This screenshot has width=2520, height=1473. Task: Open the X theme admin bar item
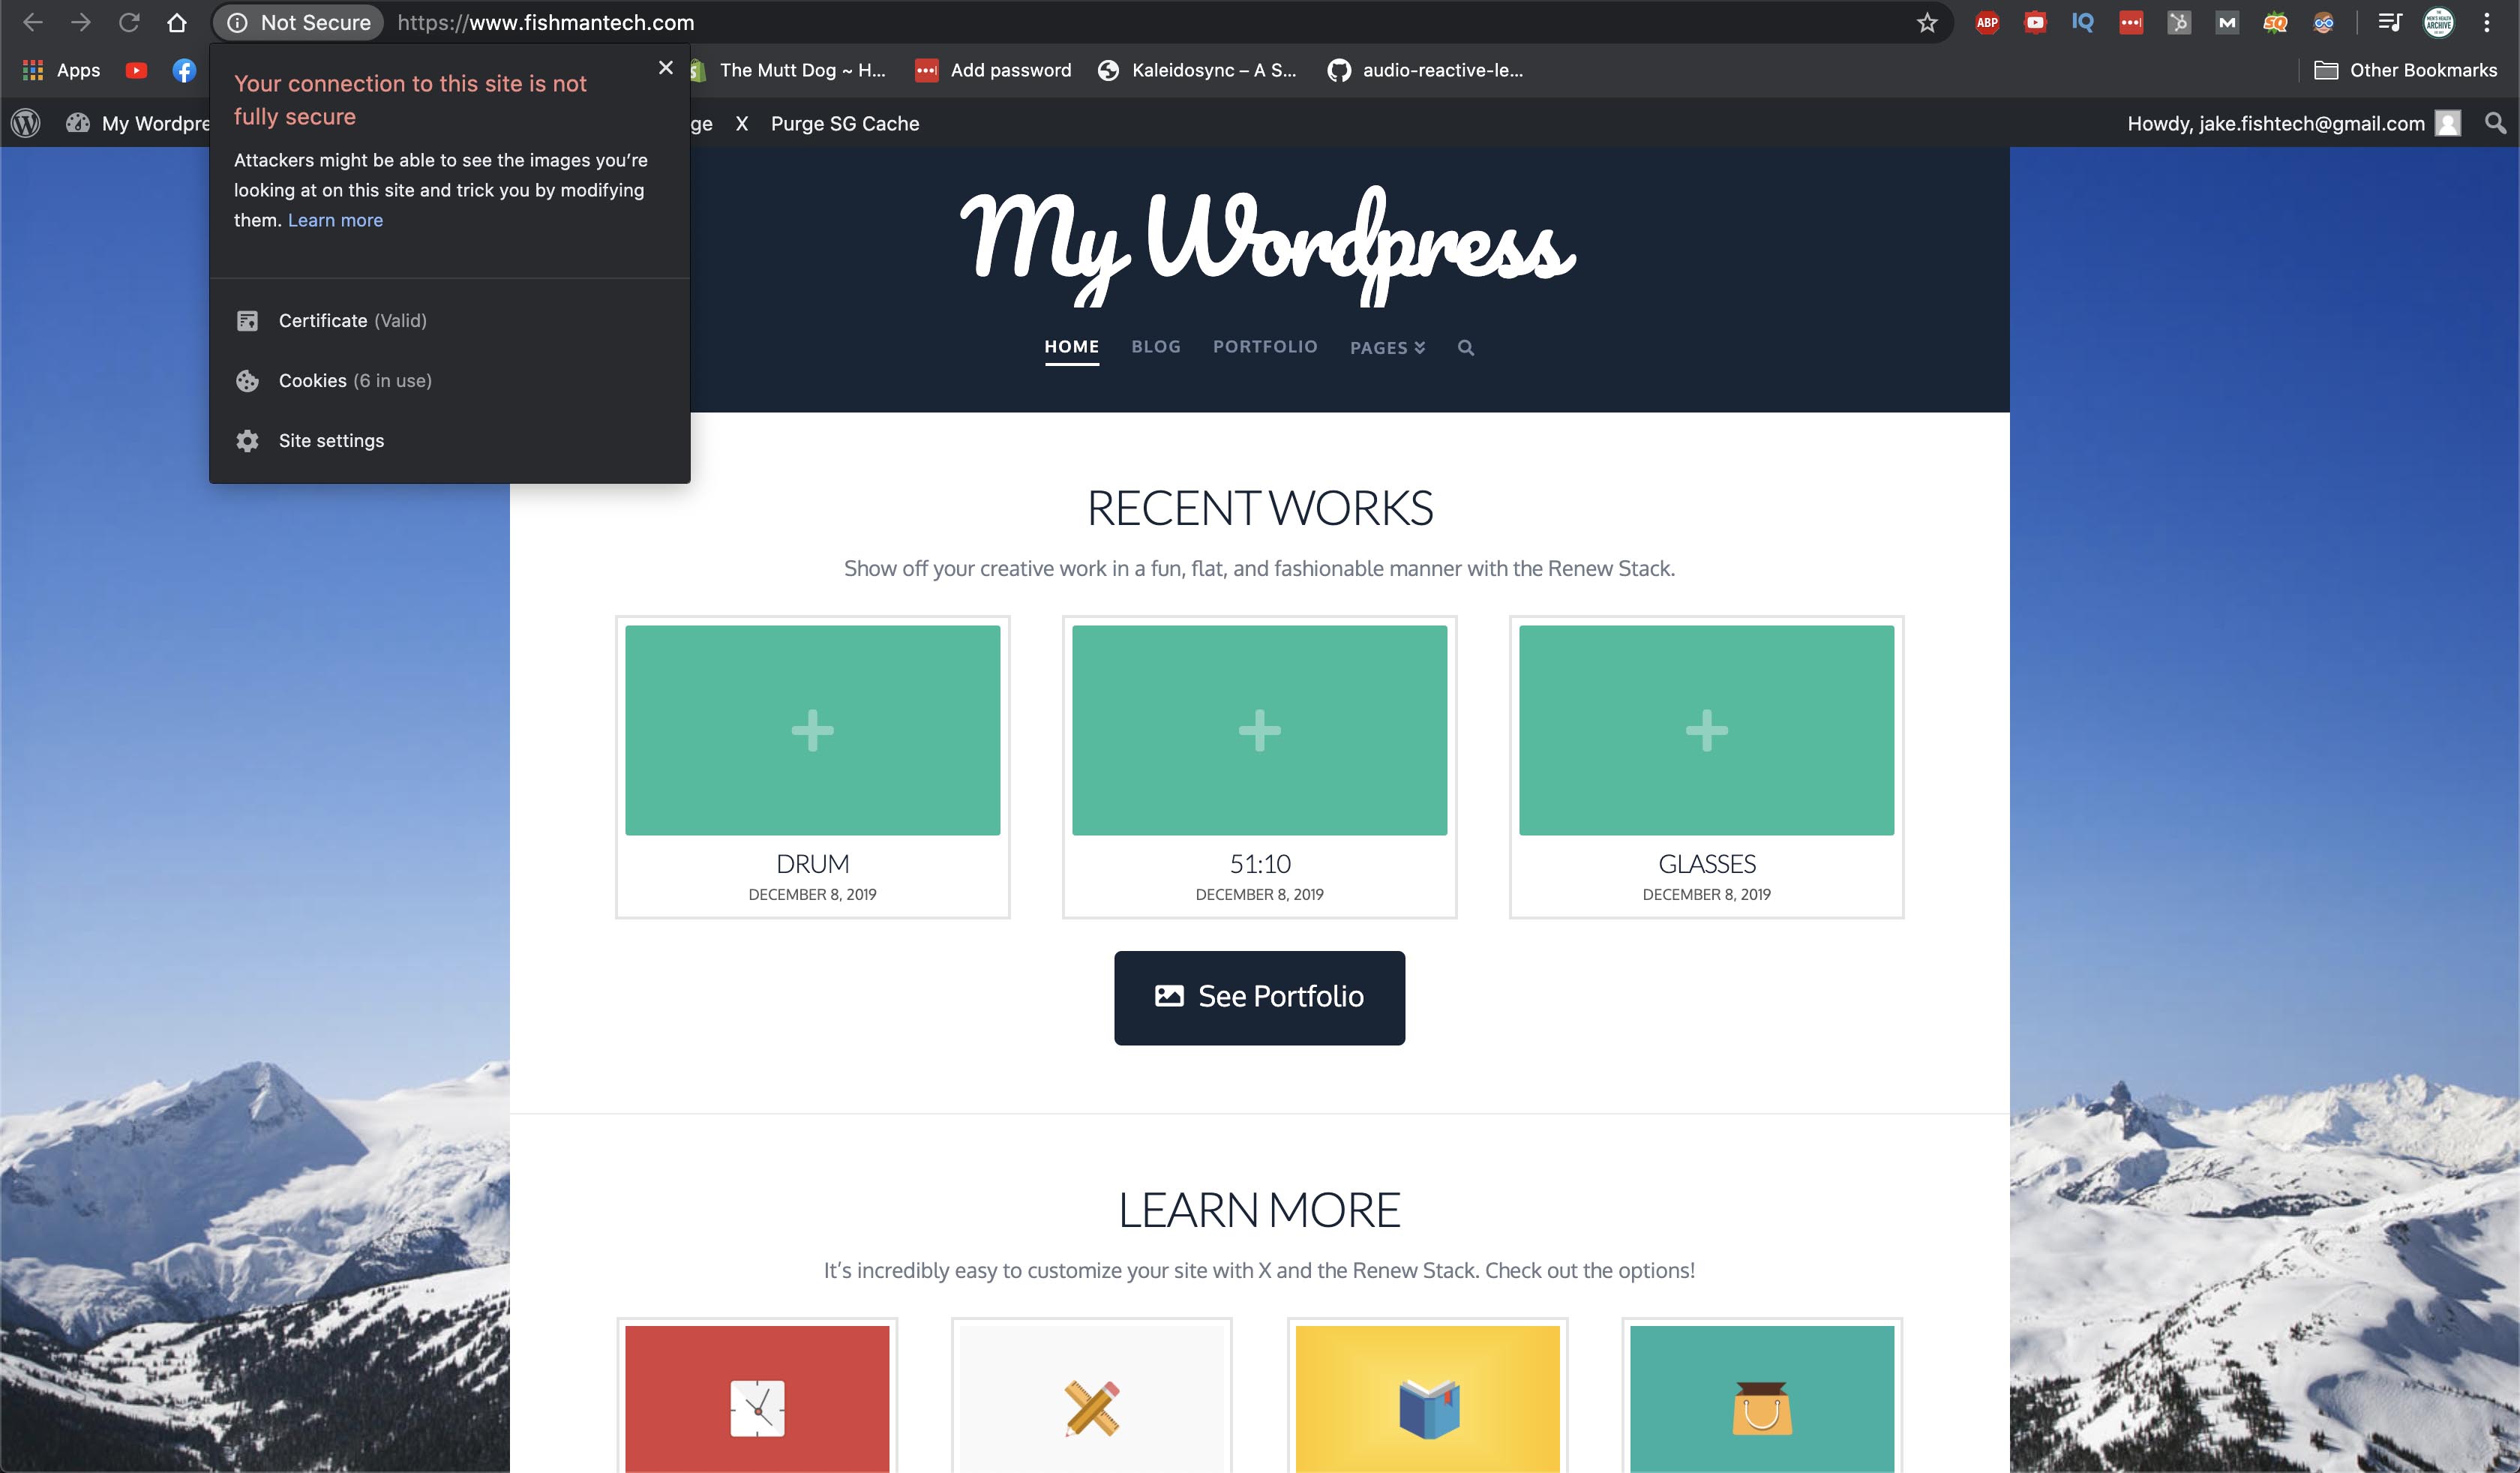point(742,123)
